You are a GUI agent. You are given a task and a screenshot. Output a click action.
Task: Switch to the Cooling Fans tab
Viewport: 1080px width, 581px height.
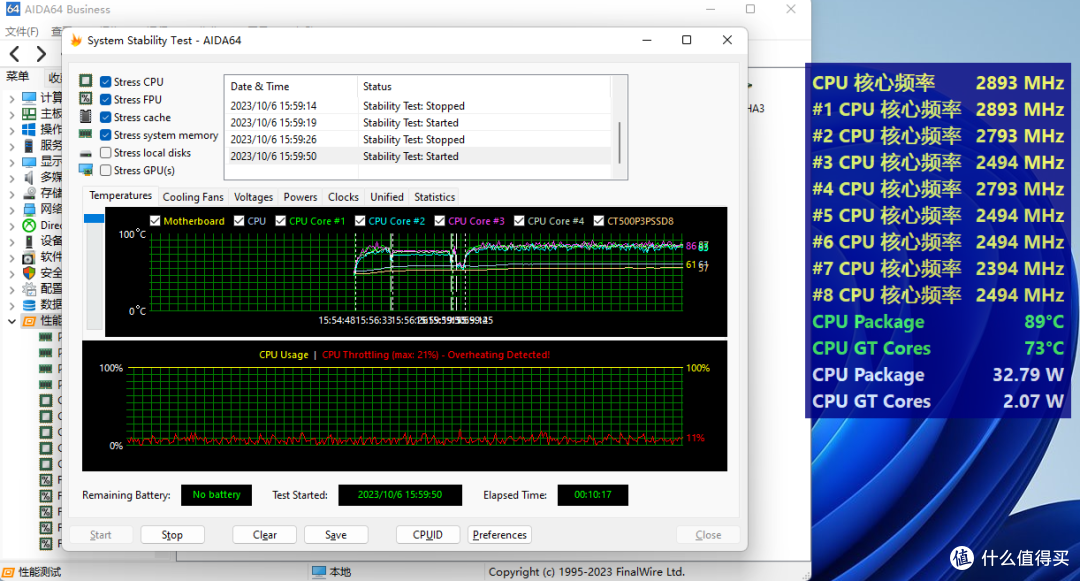tap(193, 197)
